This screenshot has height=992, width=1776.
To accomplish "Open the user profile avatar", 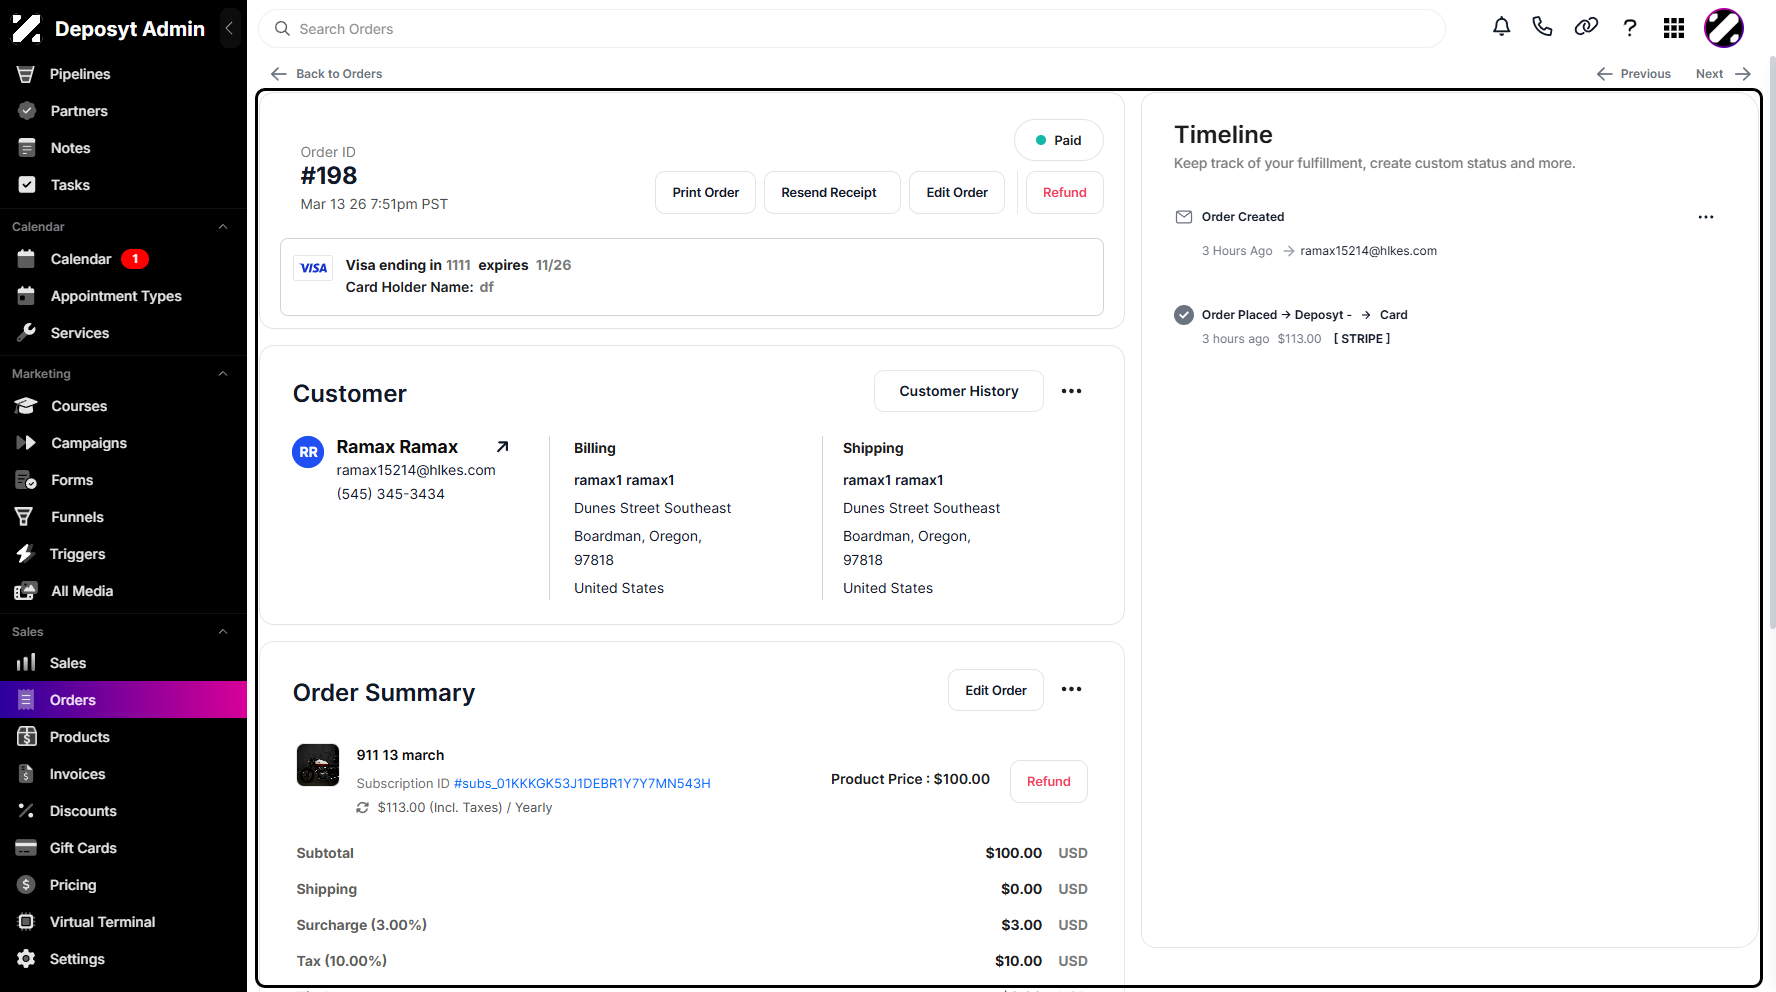I will (1724, 28).
